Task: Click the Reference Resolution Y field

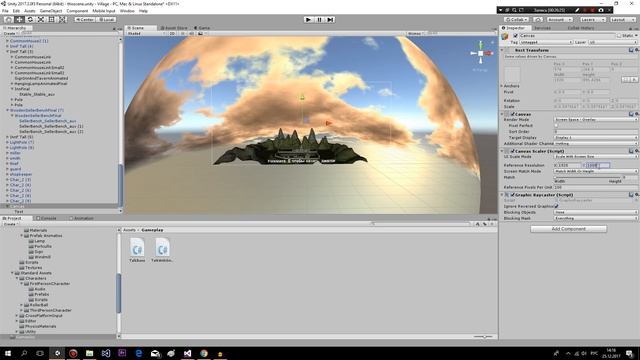Action: (598, 165)
